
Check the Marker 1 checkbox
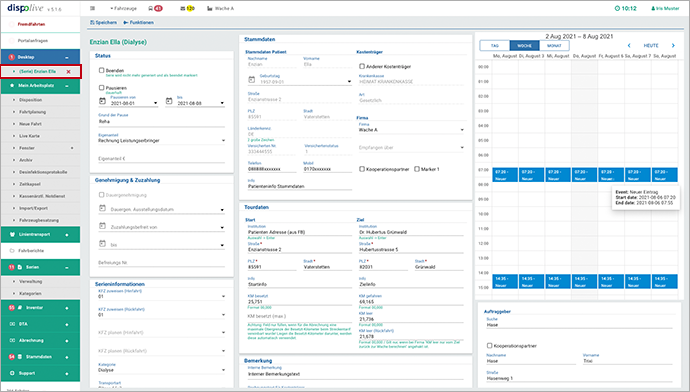(417, 169)
